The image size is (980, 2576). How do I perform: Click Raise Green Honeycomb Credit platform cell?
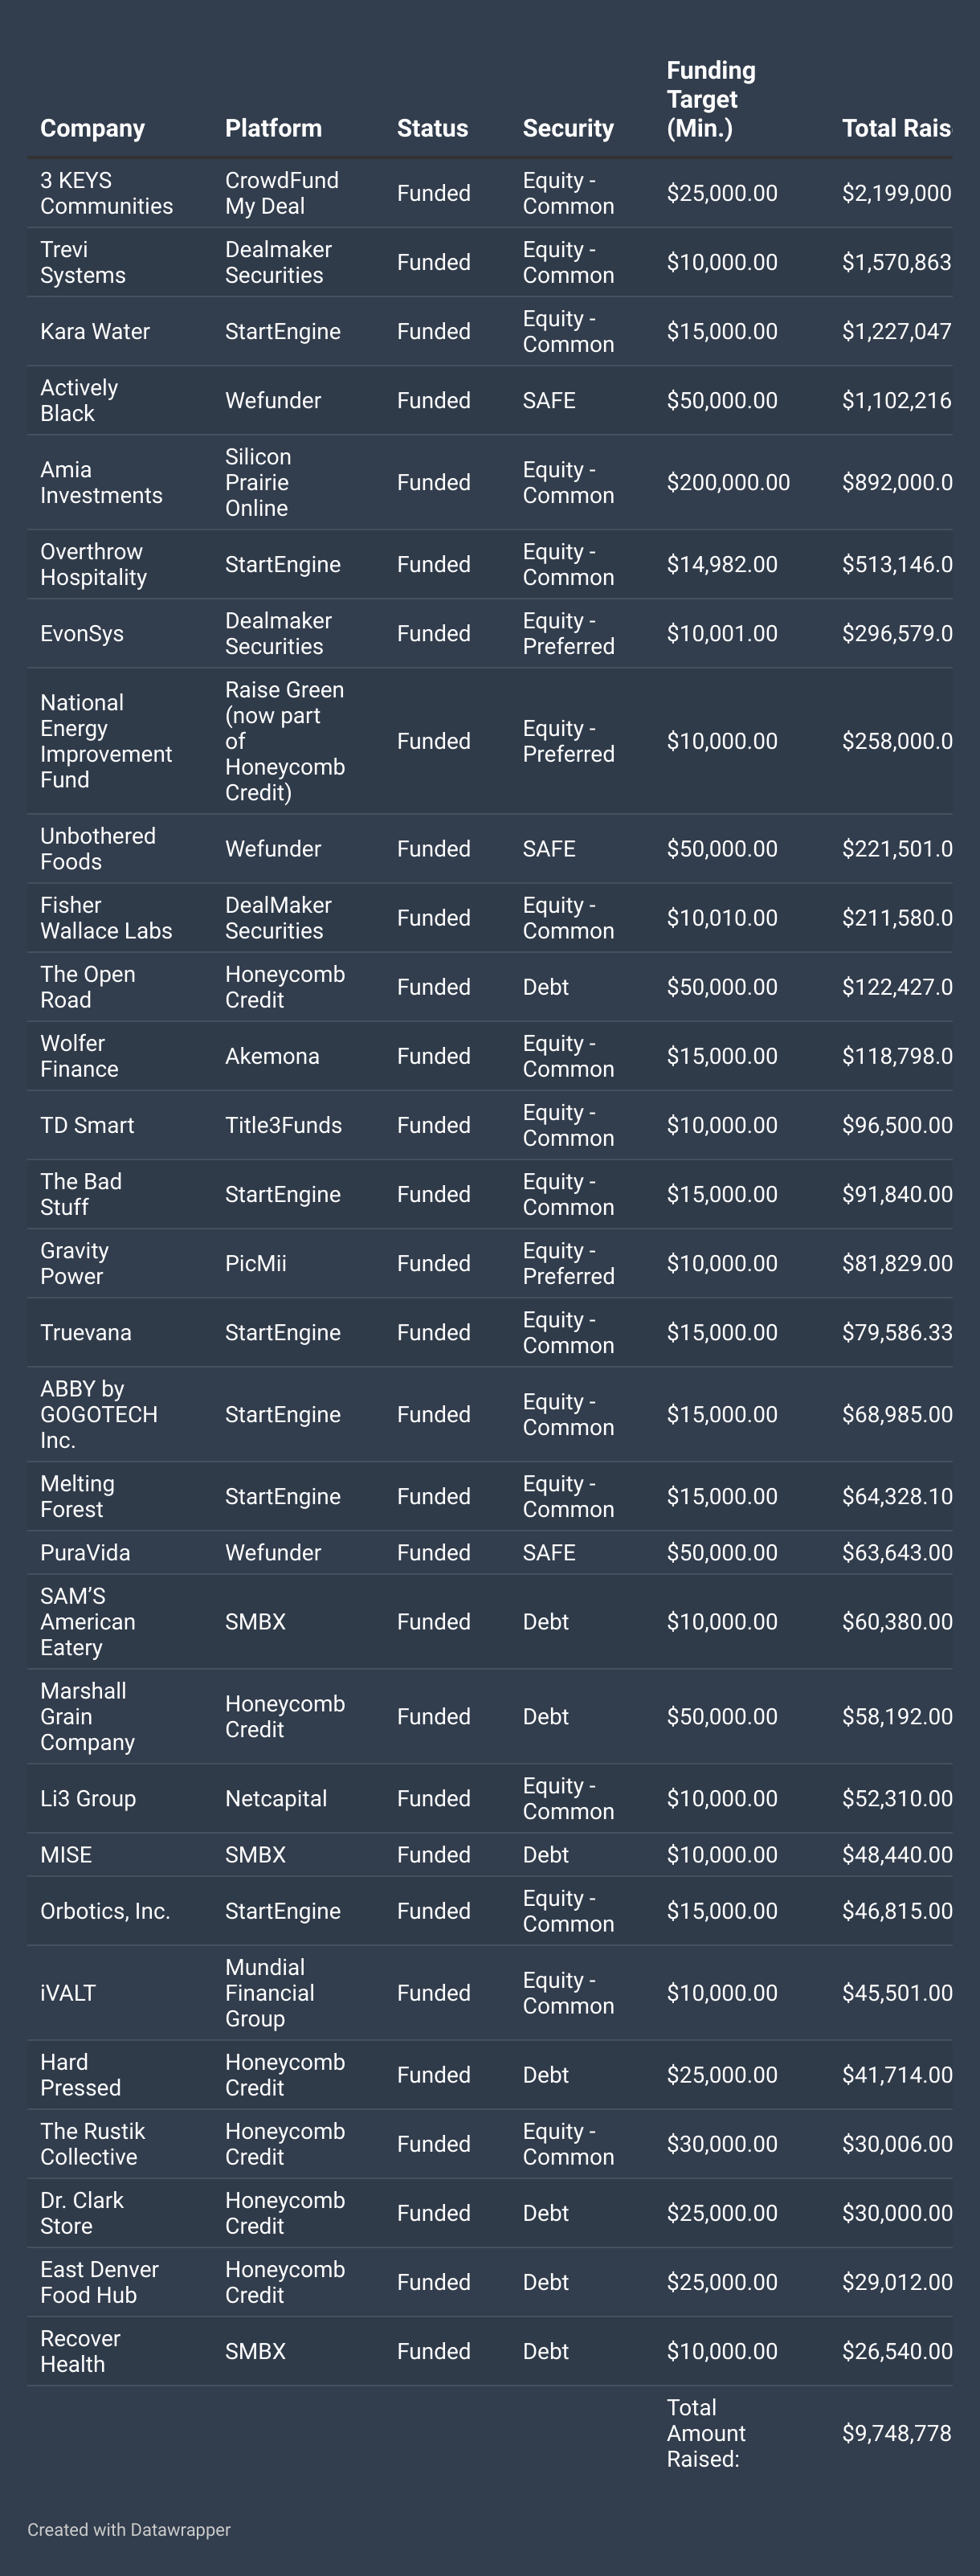pyautogui.click(x=285, y=741)
